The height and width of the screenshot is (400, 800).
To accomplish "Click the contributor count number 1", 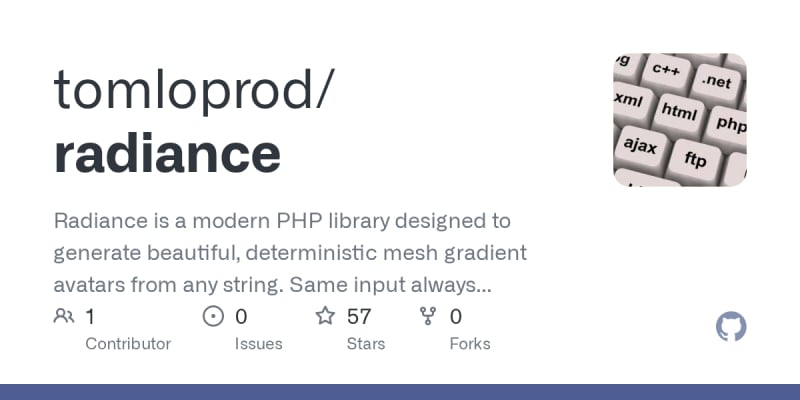I will 91,317.
